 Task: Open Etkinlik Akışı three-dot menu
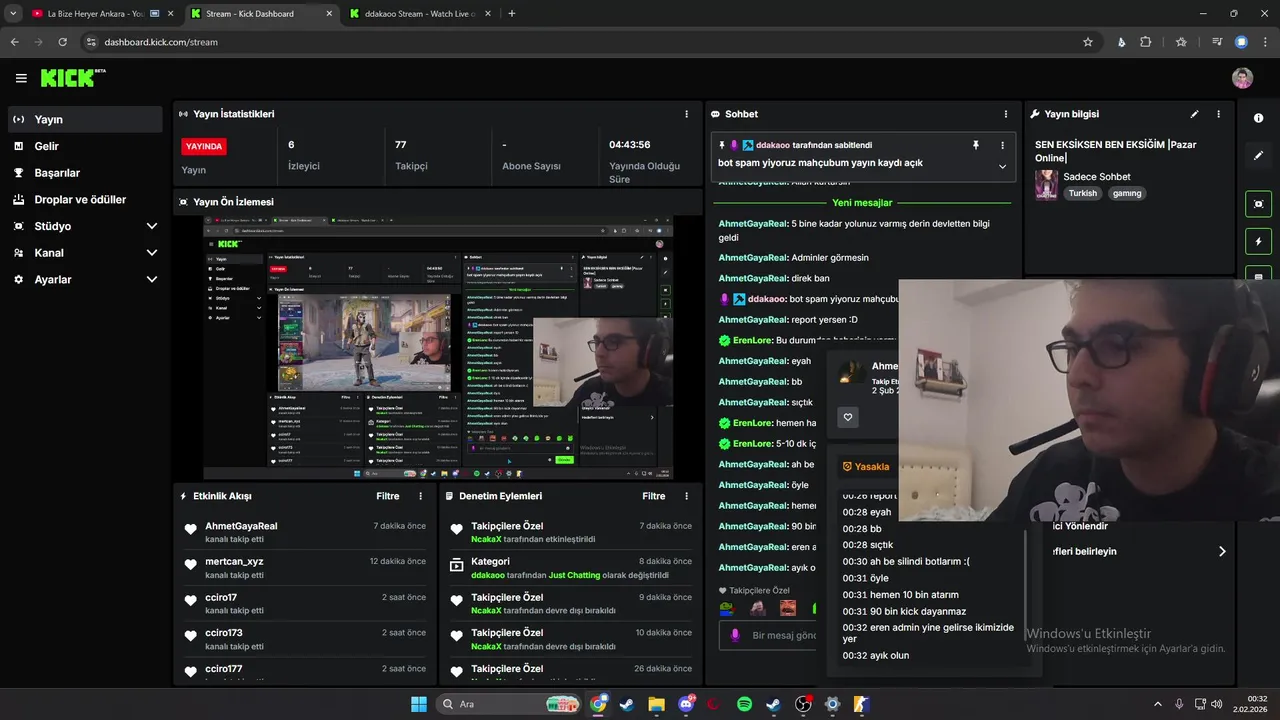tap(420, 496)
